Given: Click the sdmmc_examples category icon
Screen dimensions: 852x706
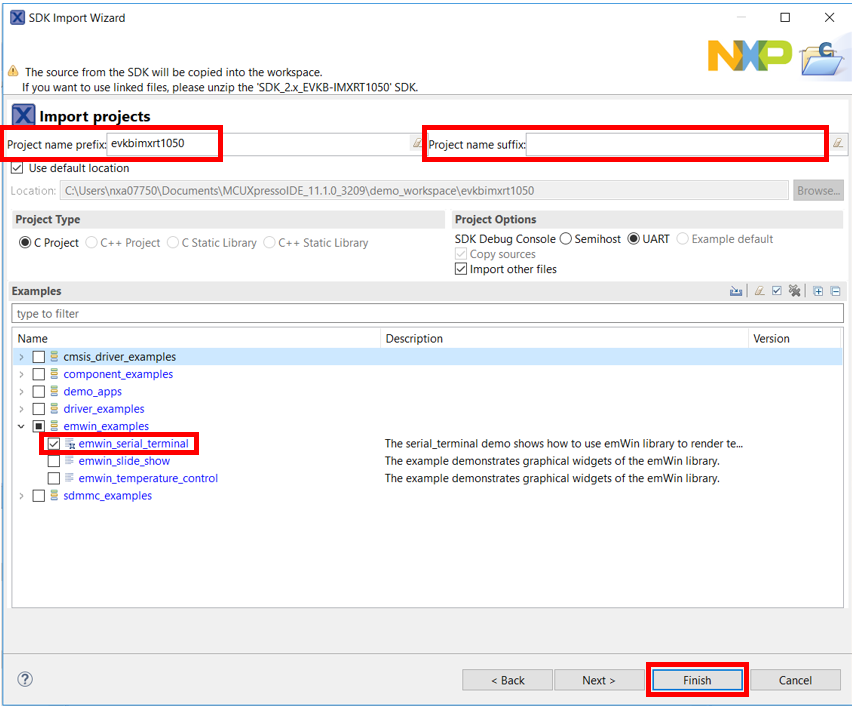Looking at the screenshot, I should (x=54, y=496).
